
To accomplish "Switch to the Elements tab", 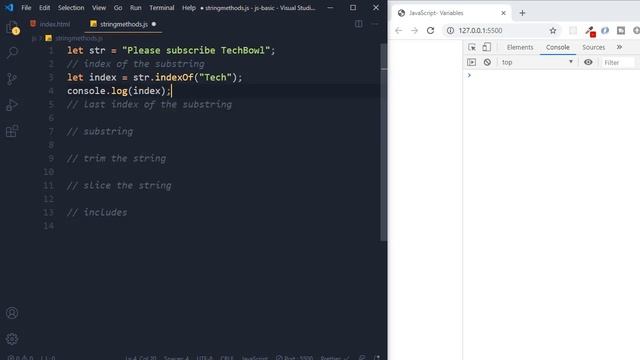I will (520, 47).
